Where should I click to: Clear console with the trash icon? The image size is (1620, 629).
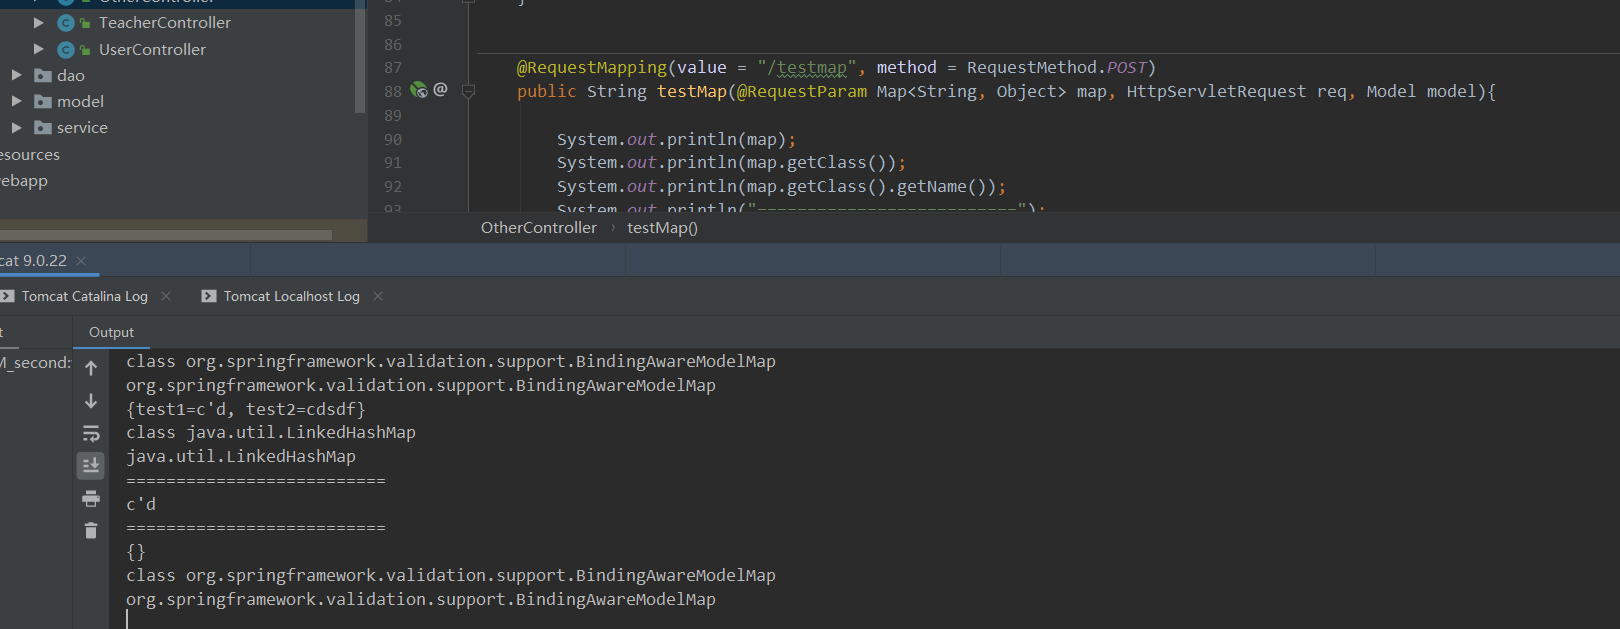tap(91, 530)
